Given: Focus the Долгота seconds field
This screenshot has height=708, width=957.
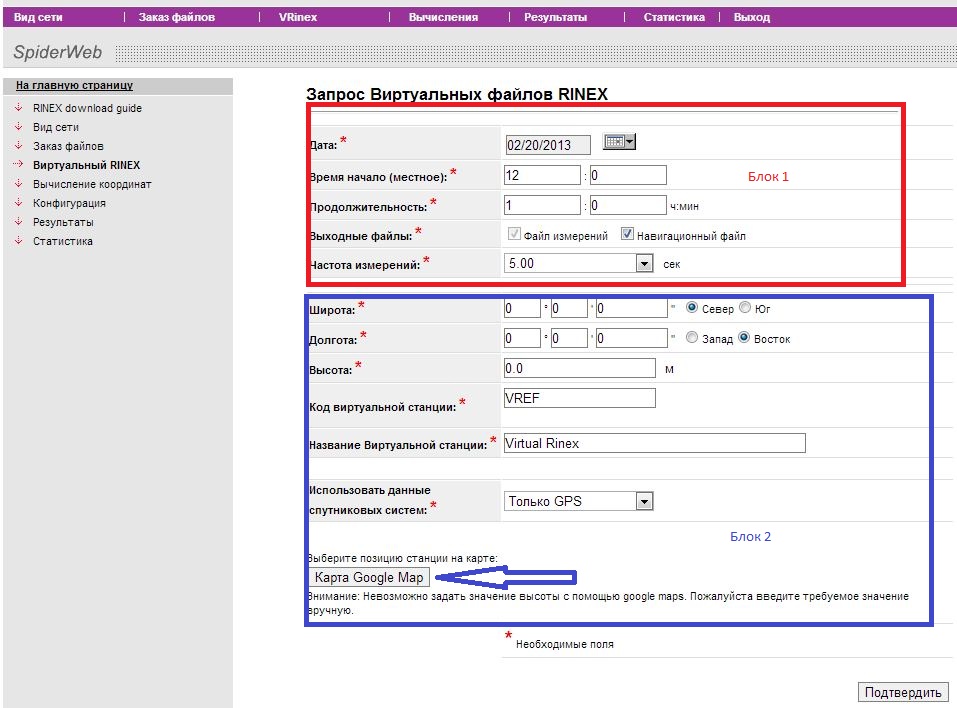Looking at the screenshot, I should 632,338.
